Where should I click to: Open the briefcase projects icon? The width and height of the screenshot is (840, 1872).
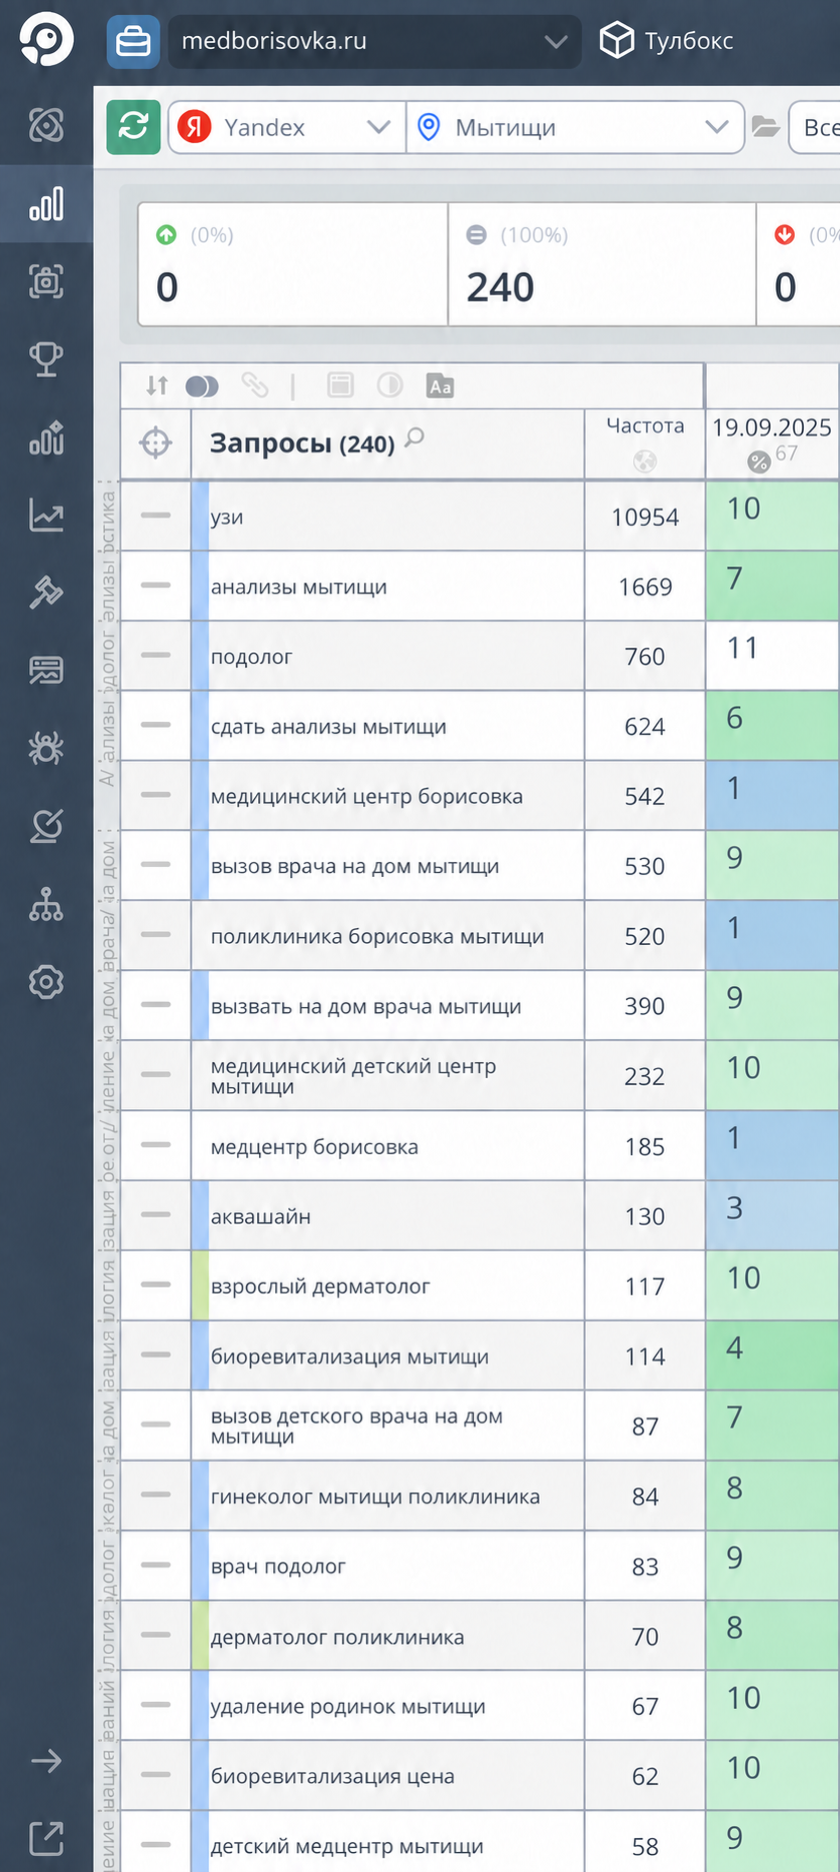point(133,42)
